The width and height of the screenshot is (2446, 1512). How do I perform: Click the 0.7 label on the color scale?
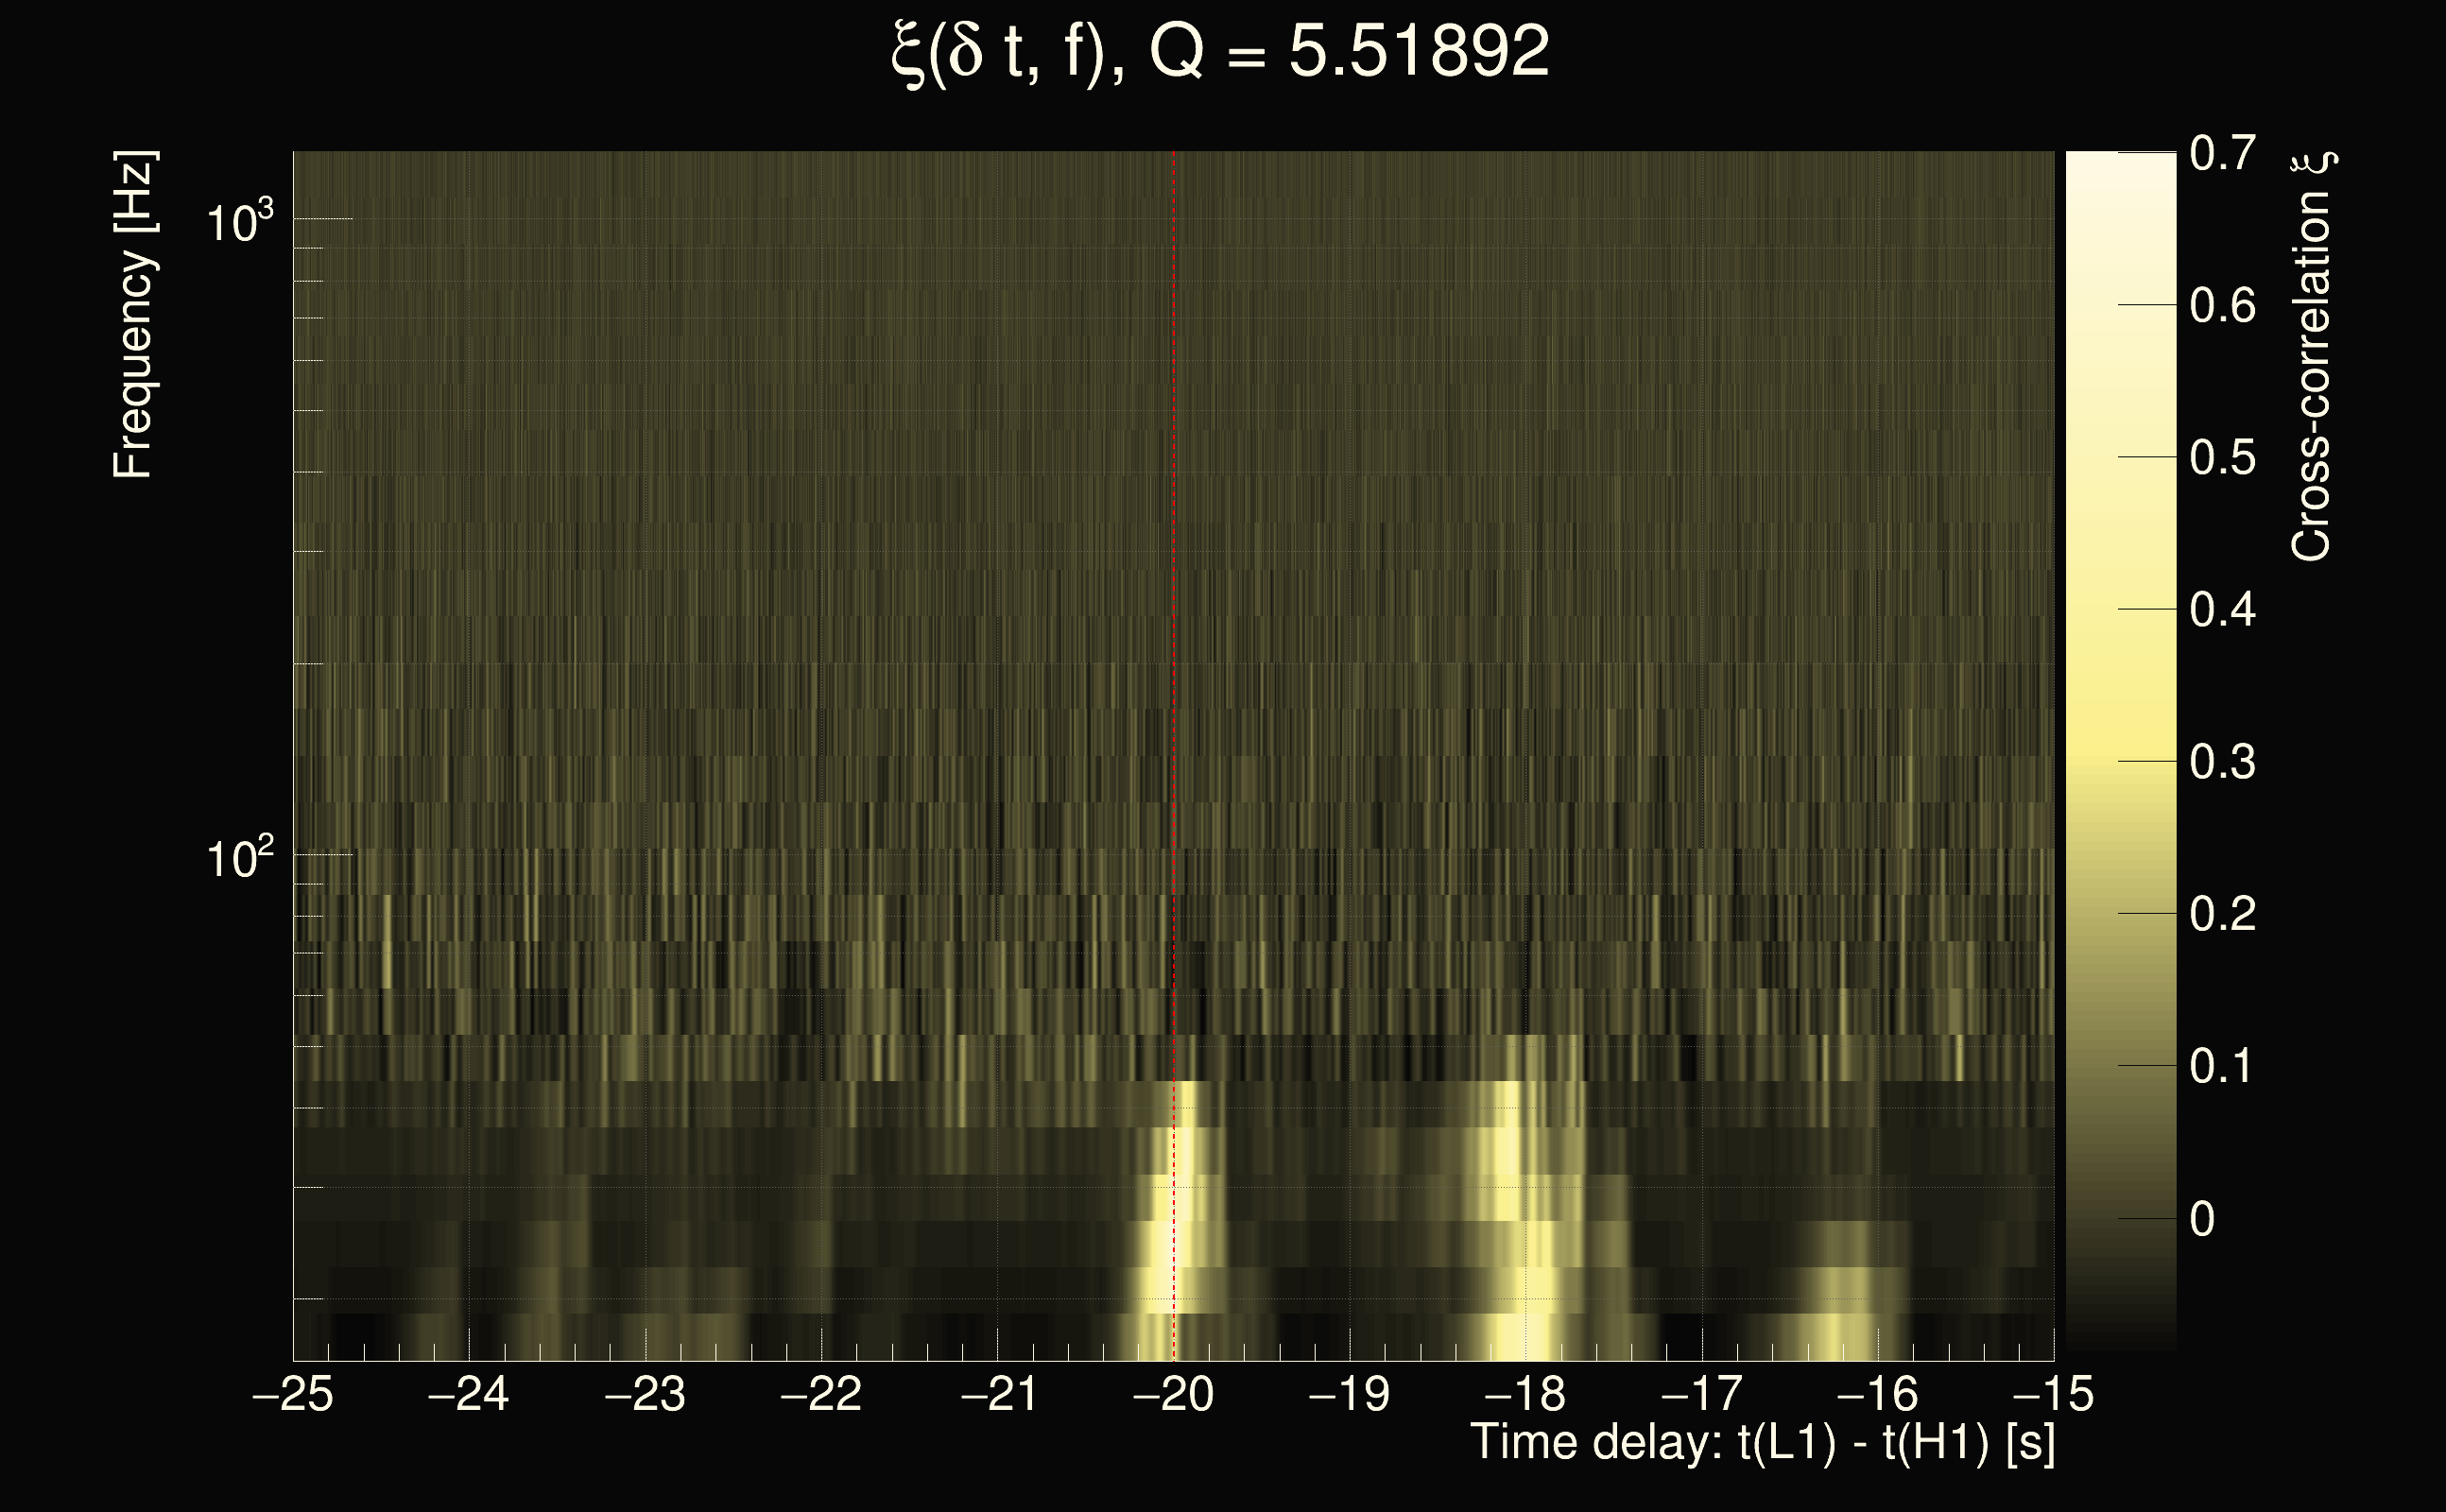tap(2222, 154)
